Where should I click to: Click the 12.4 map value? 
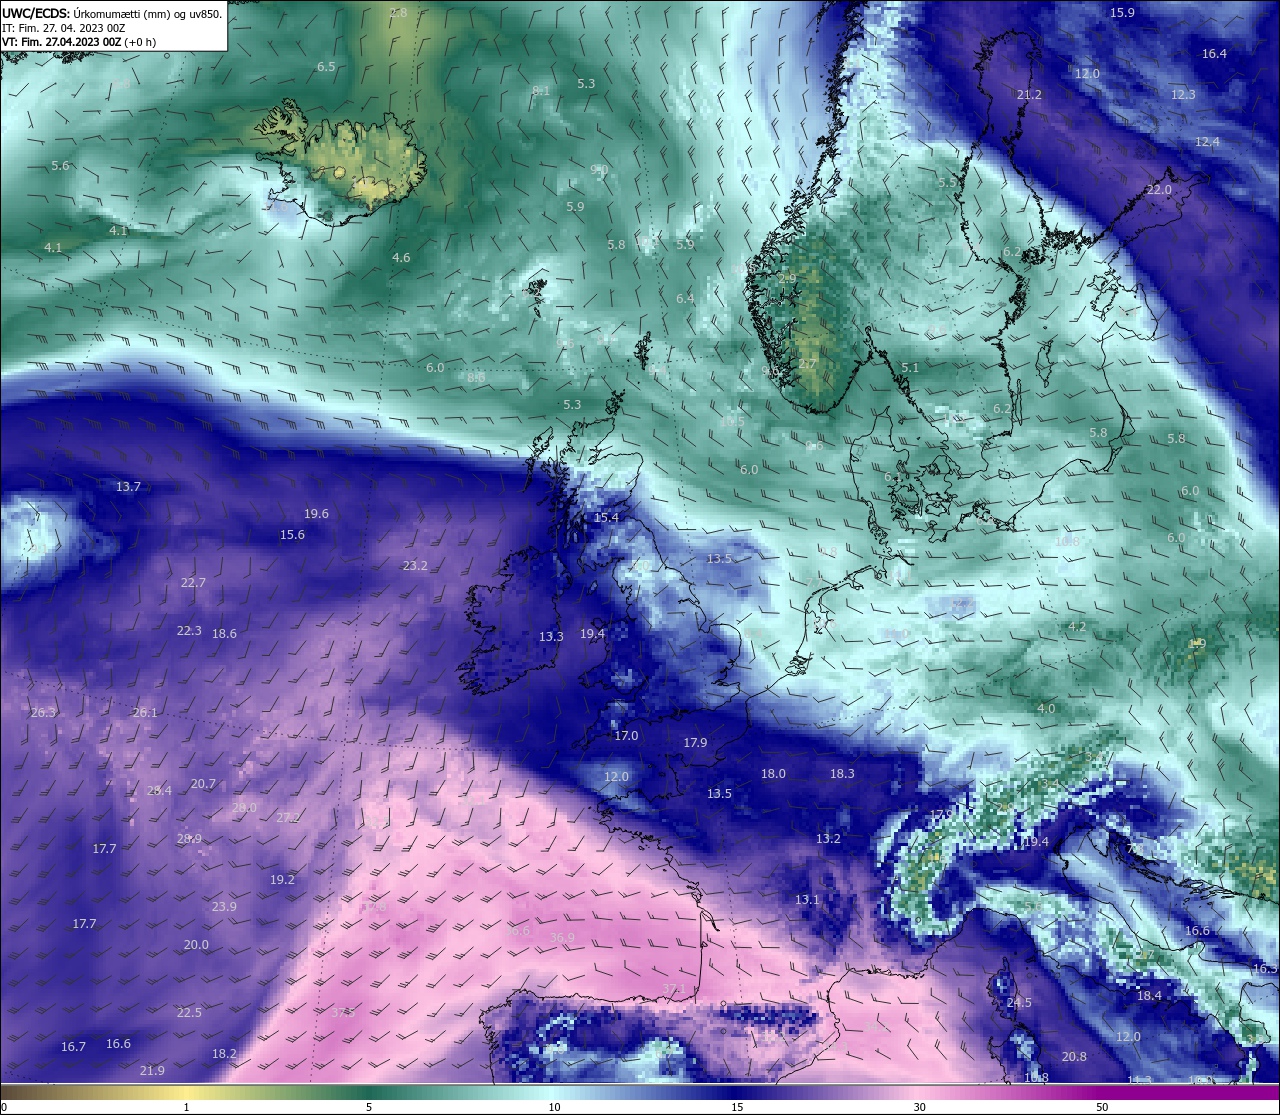coord(1207,142)
